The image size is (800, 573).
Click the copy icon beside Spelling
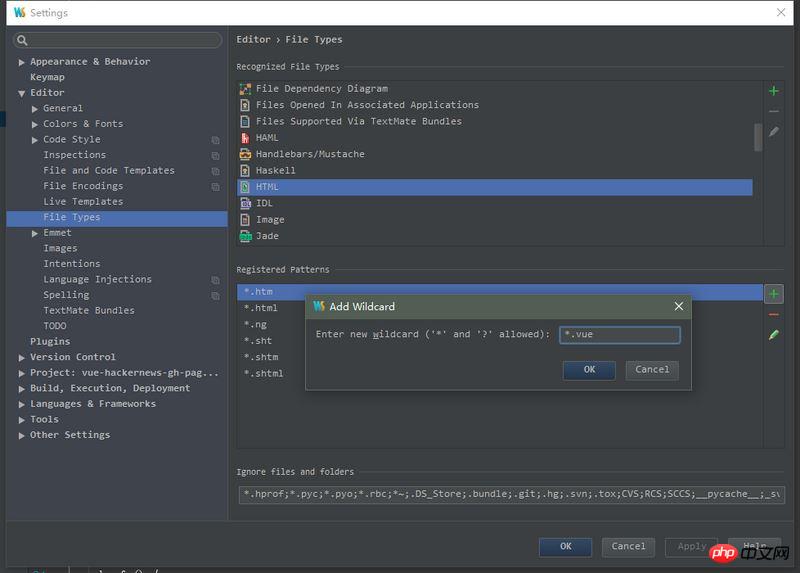pyautogui.click(x=215, y=295)
